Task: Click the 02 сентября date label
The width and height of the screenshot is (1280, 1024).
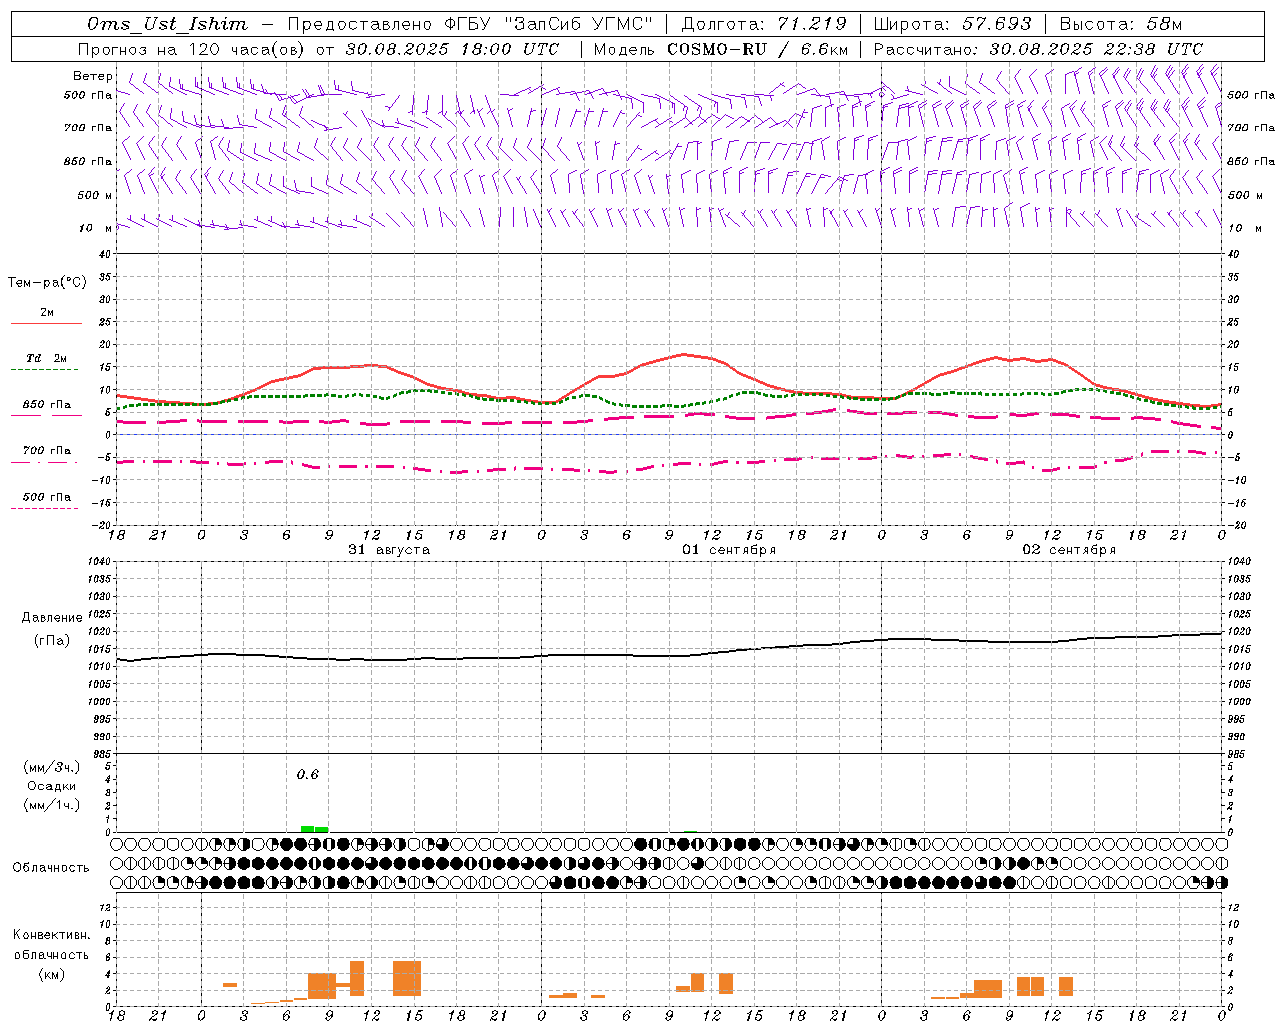Action: click(1069, 550)
